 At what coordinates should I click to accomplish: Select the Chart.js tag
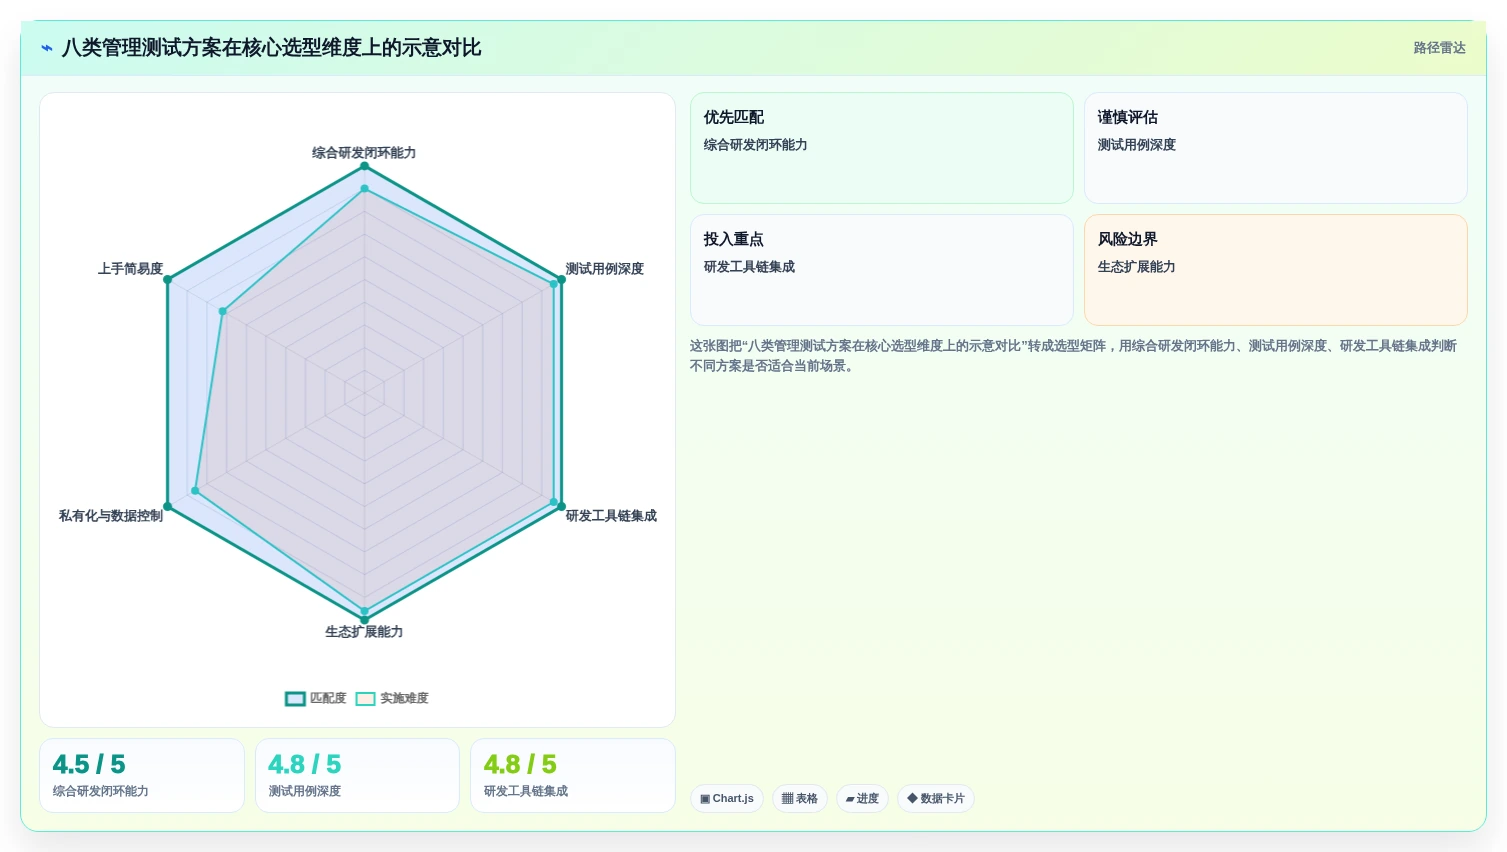coord(727,798)
